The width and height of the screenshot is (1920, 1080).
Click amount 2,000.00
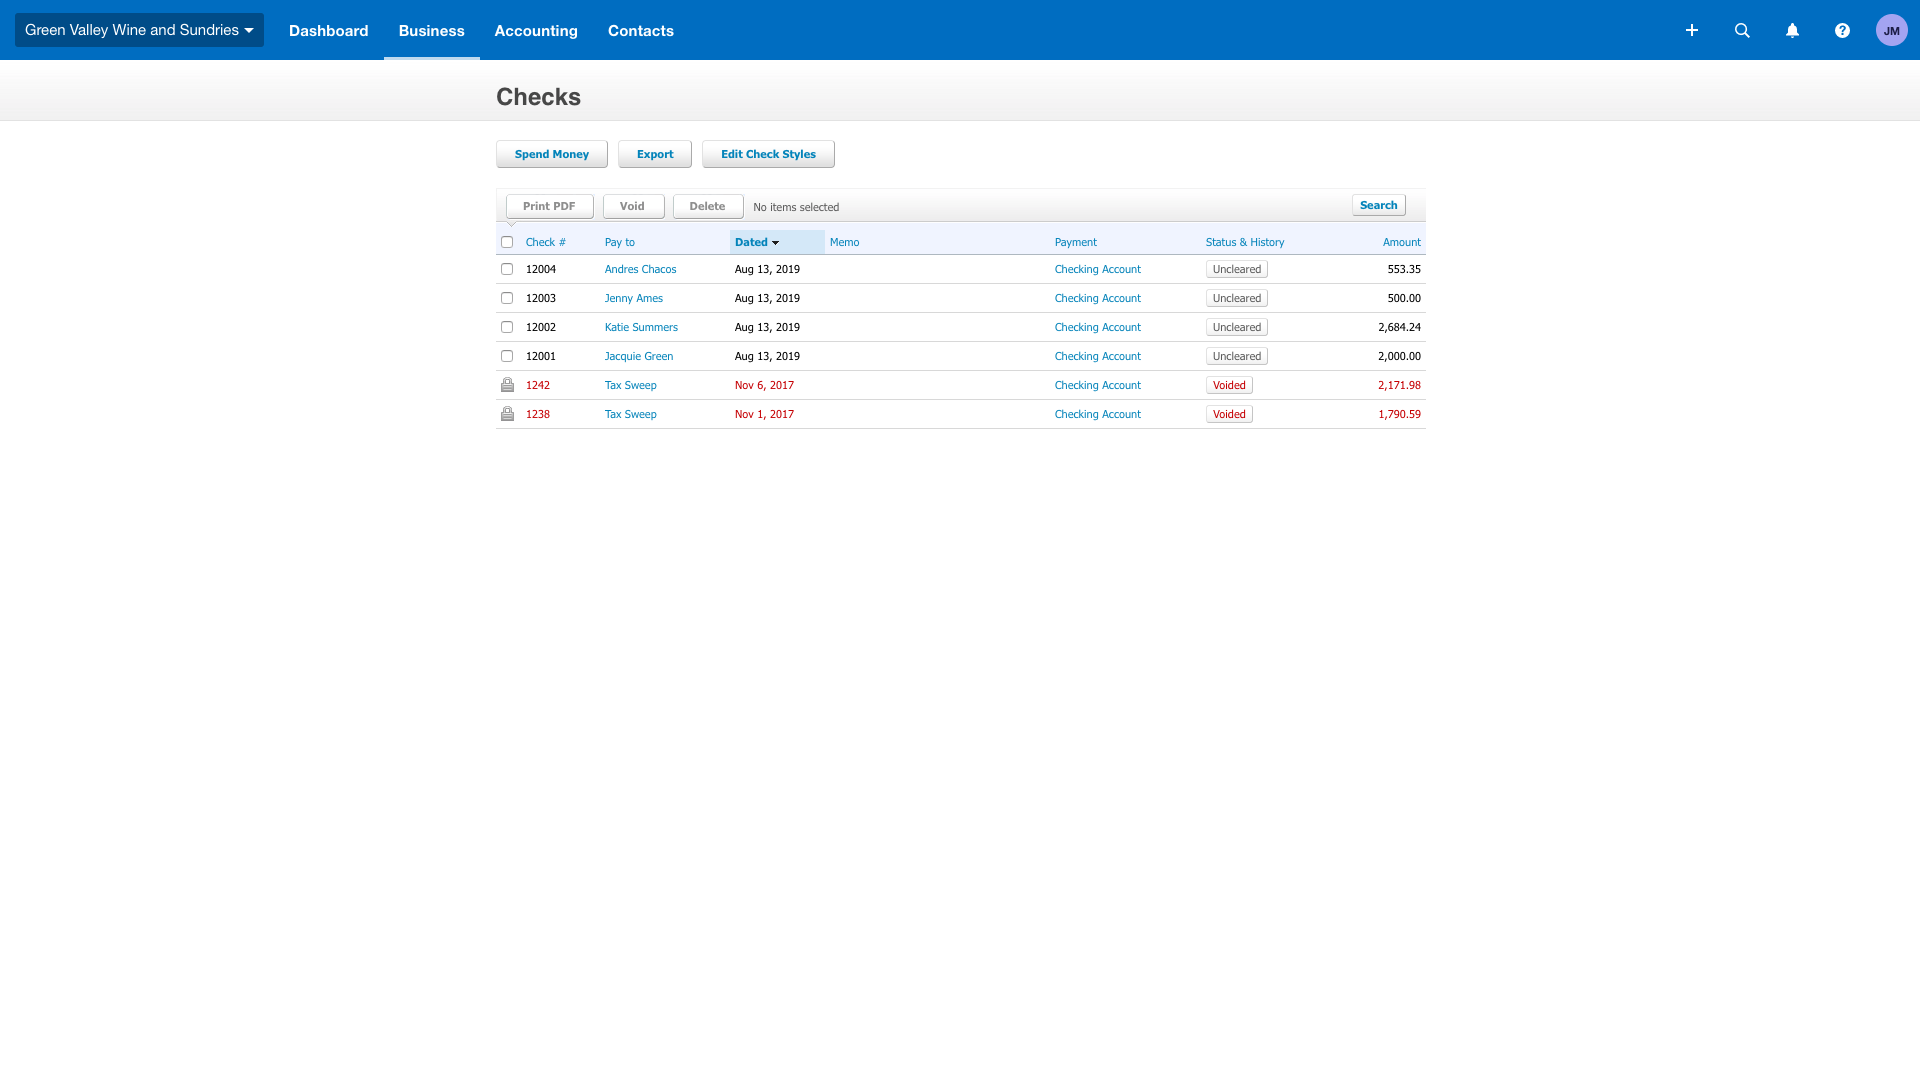(1399, 356)
